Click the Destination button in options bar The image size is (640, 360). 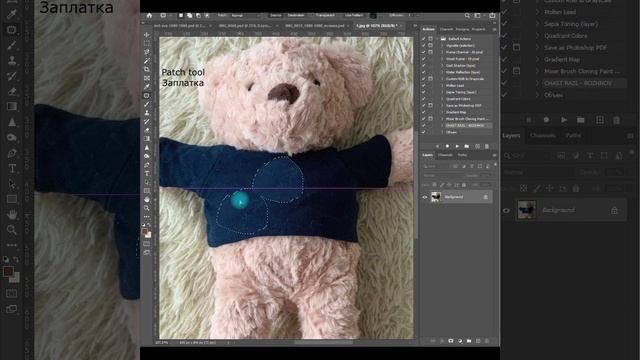(x=296, y=16)
